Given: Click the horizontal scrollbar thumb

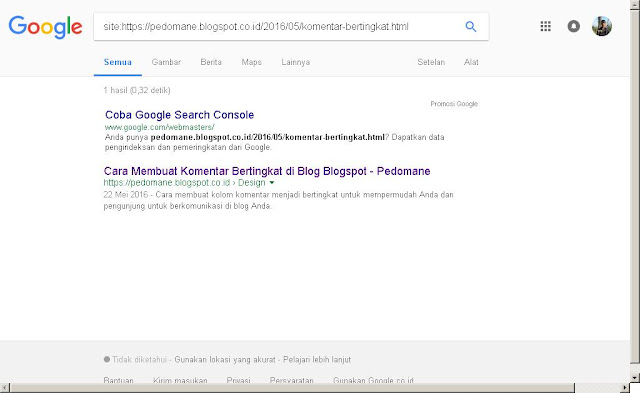Looking at the screenshot, I should coord(292,388).
